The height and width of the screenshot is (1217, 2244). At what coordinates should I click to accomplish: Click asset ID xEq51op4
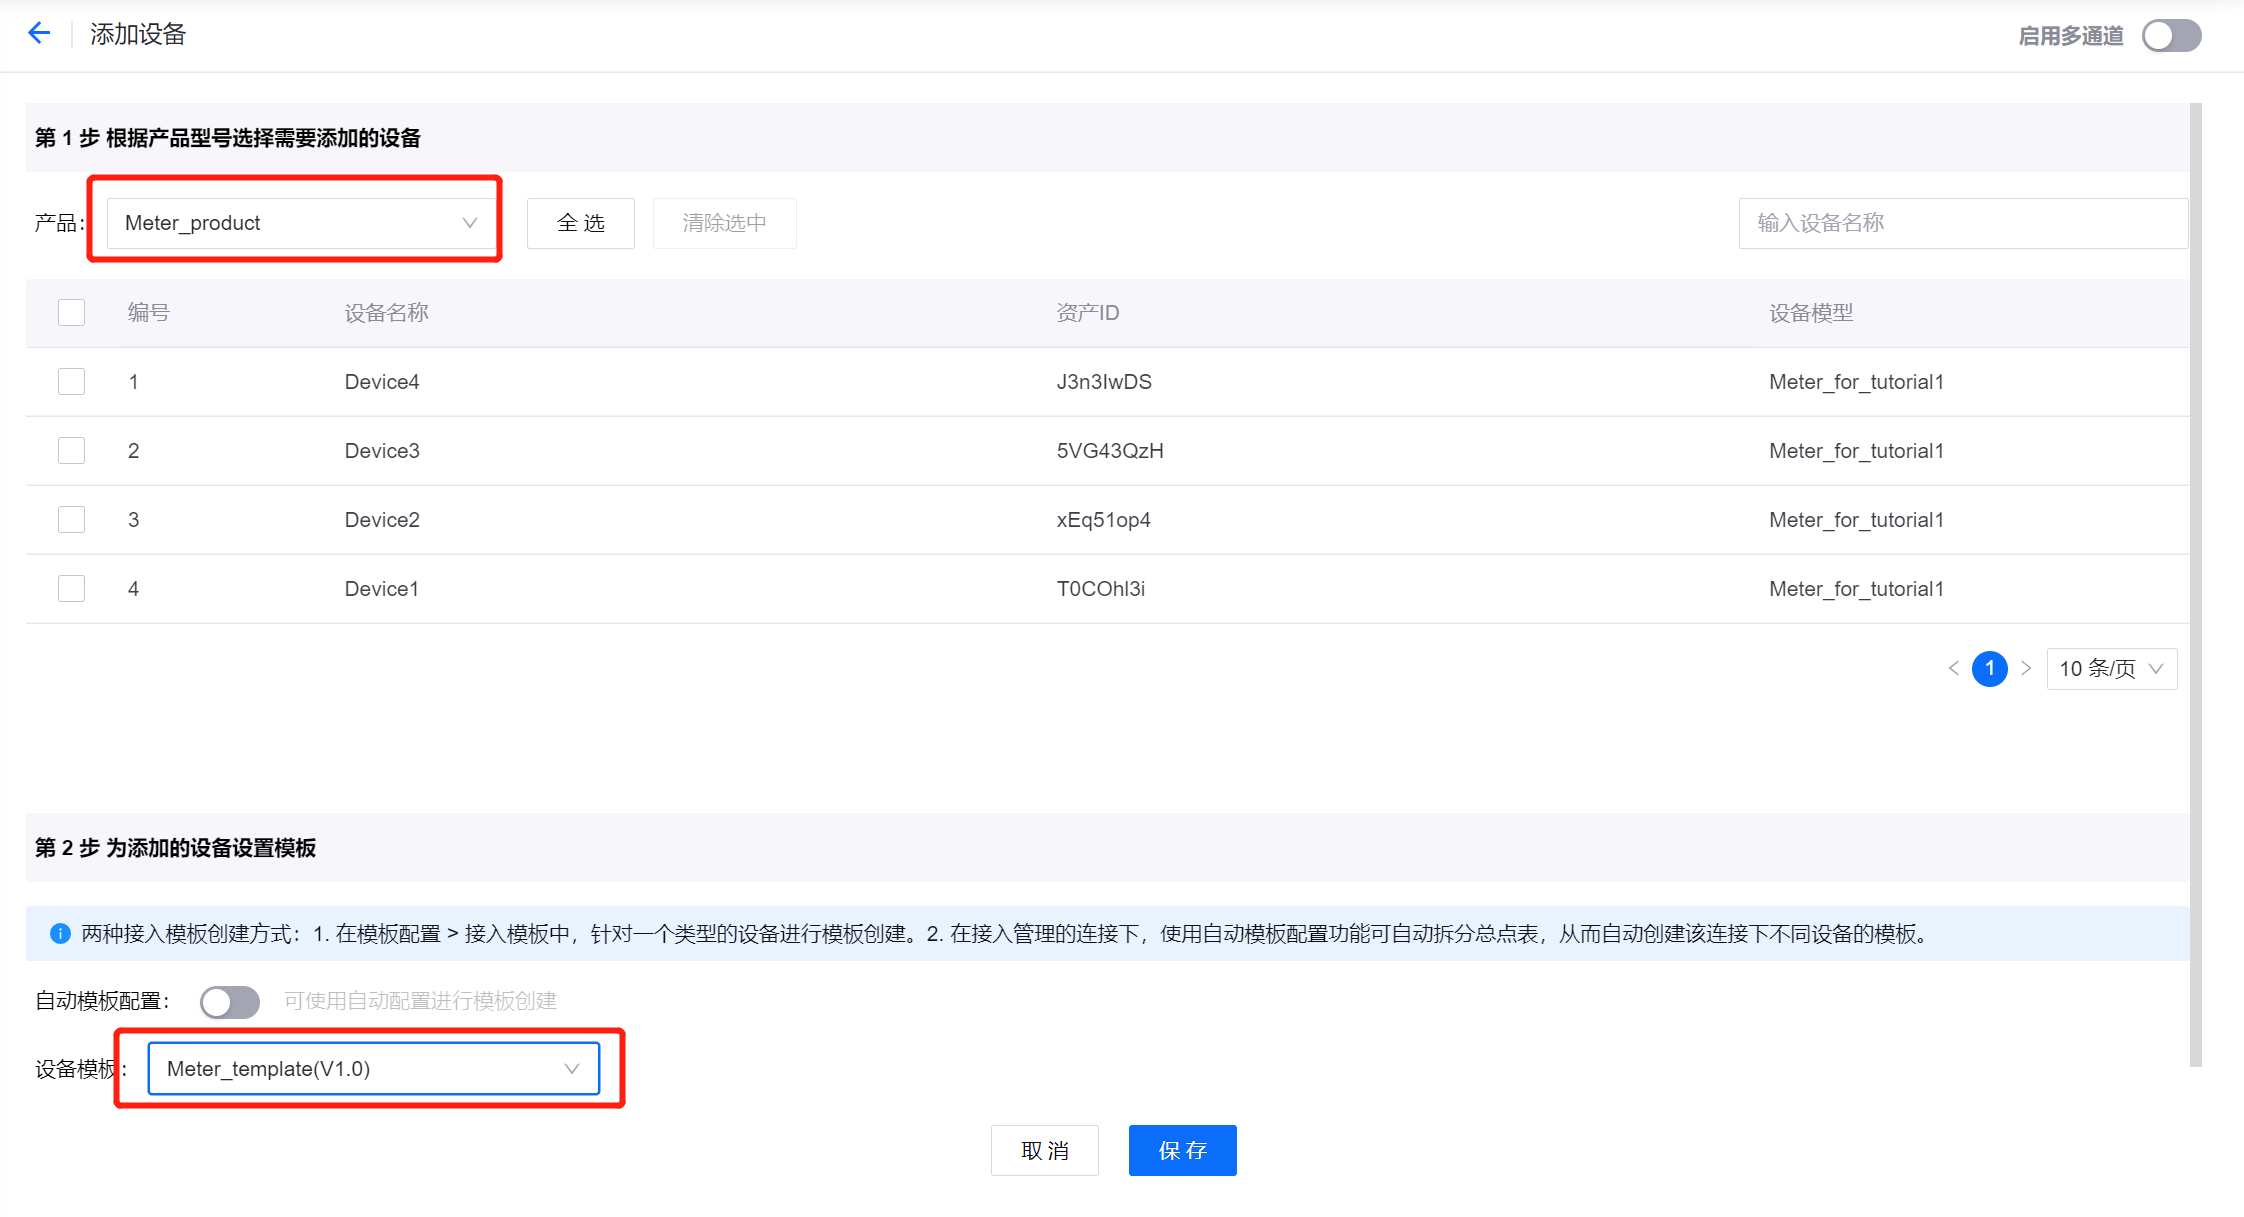tap(1104, 520)
